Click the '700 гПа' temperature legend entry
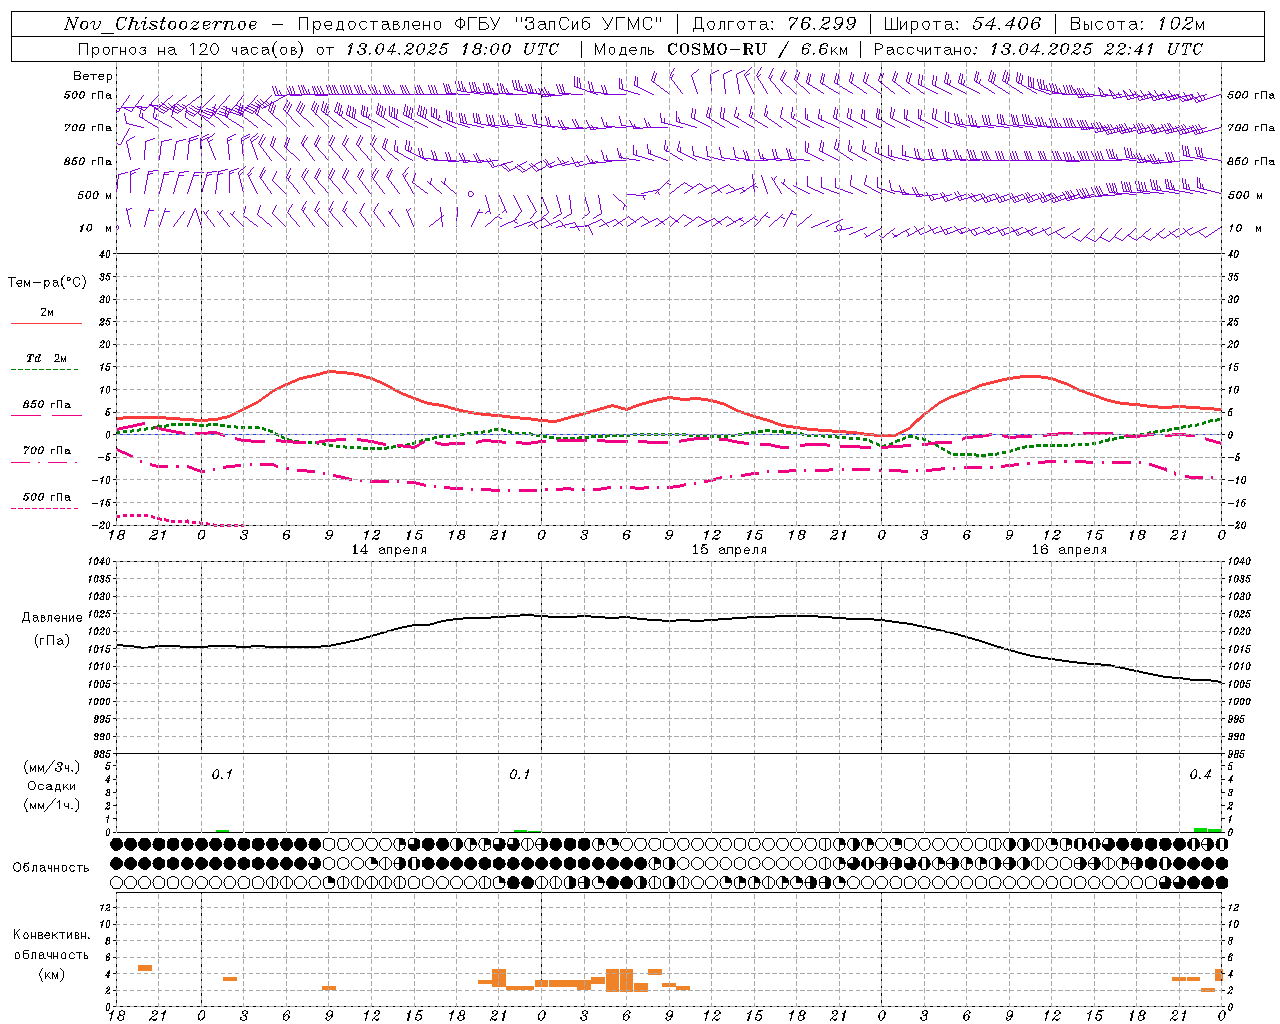The width and height of the screenshot is (1280, 1024). point(47,451)
